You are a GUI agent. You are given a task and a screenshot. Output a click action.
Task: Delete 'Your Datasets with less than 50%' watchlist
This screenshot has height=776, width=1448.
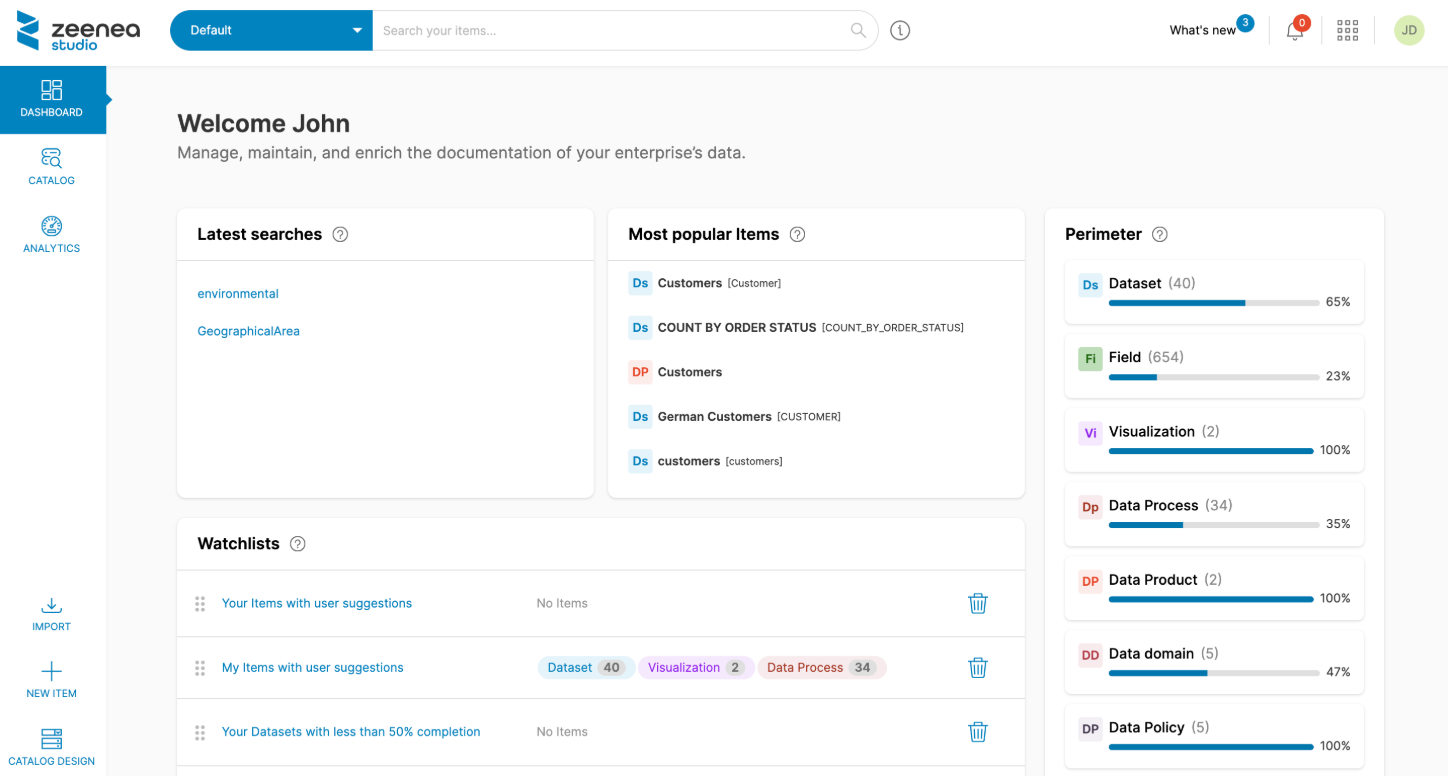(x=977, y=732)
